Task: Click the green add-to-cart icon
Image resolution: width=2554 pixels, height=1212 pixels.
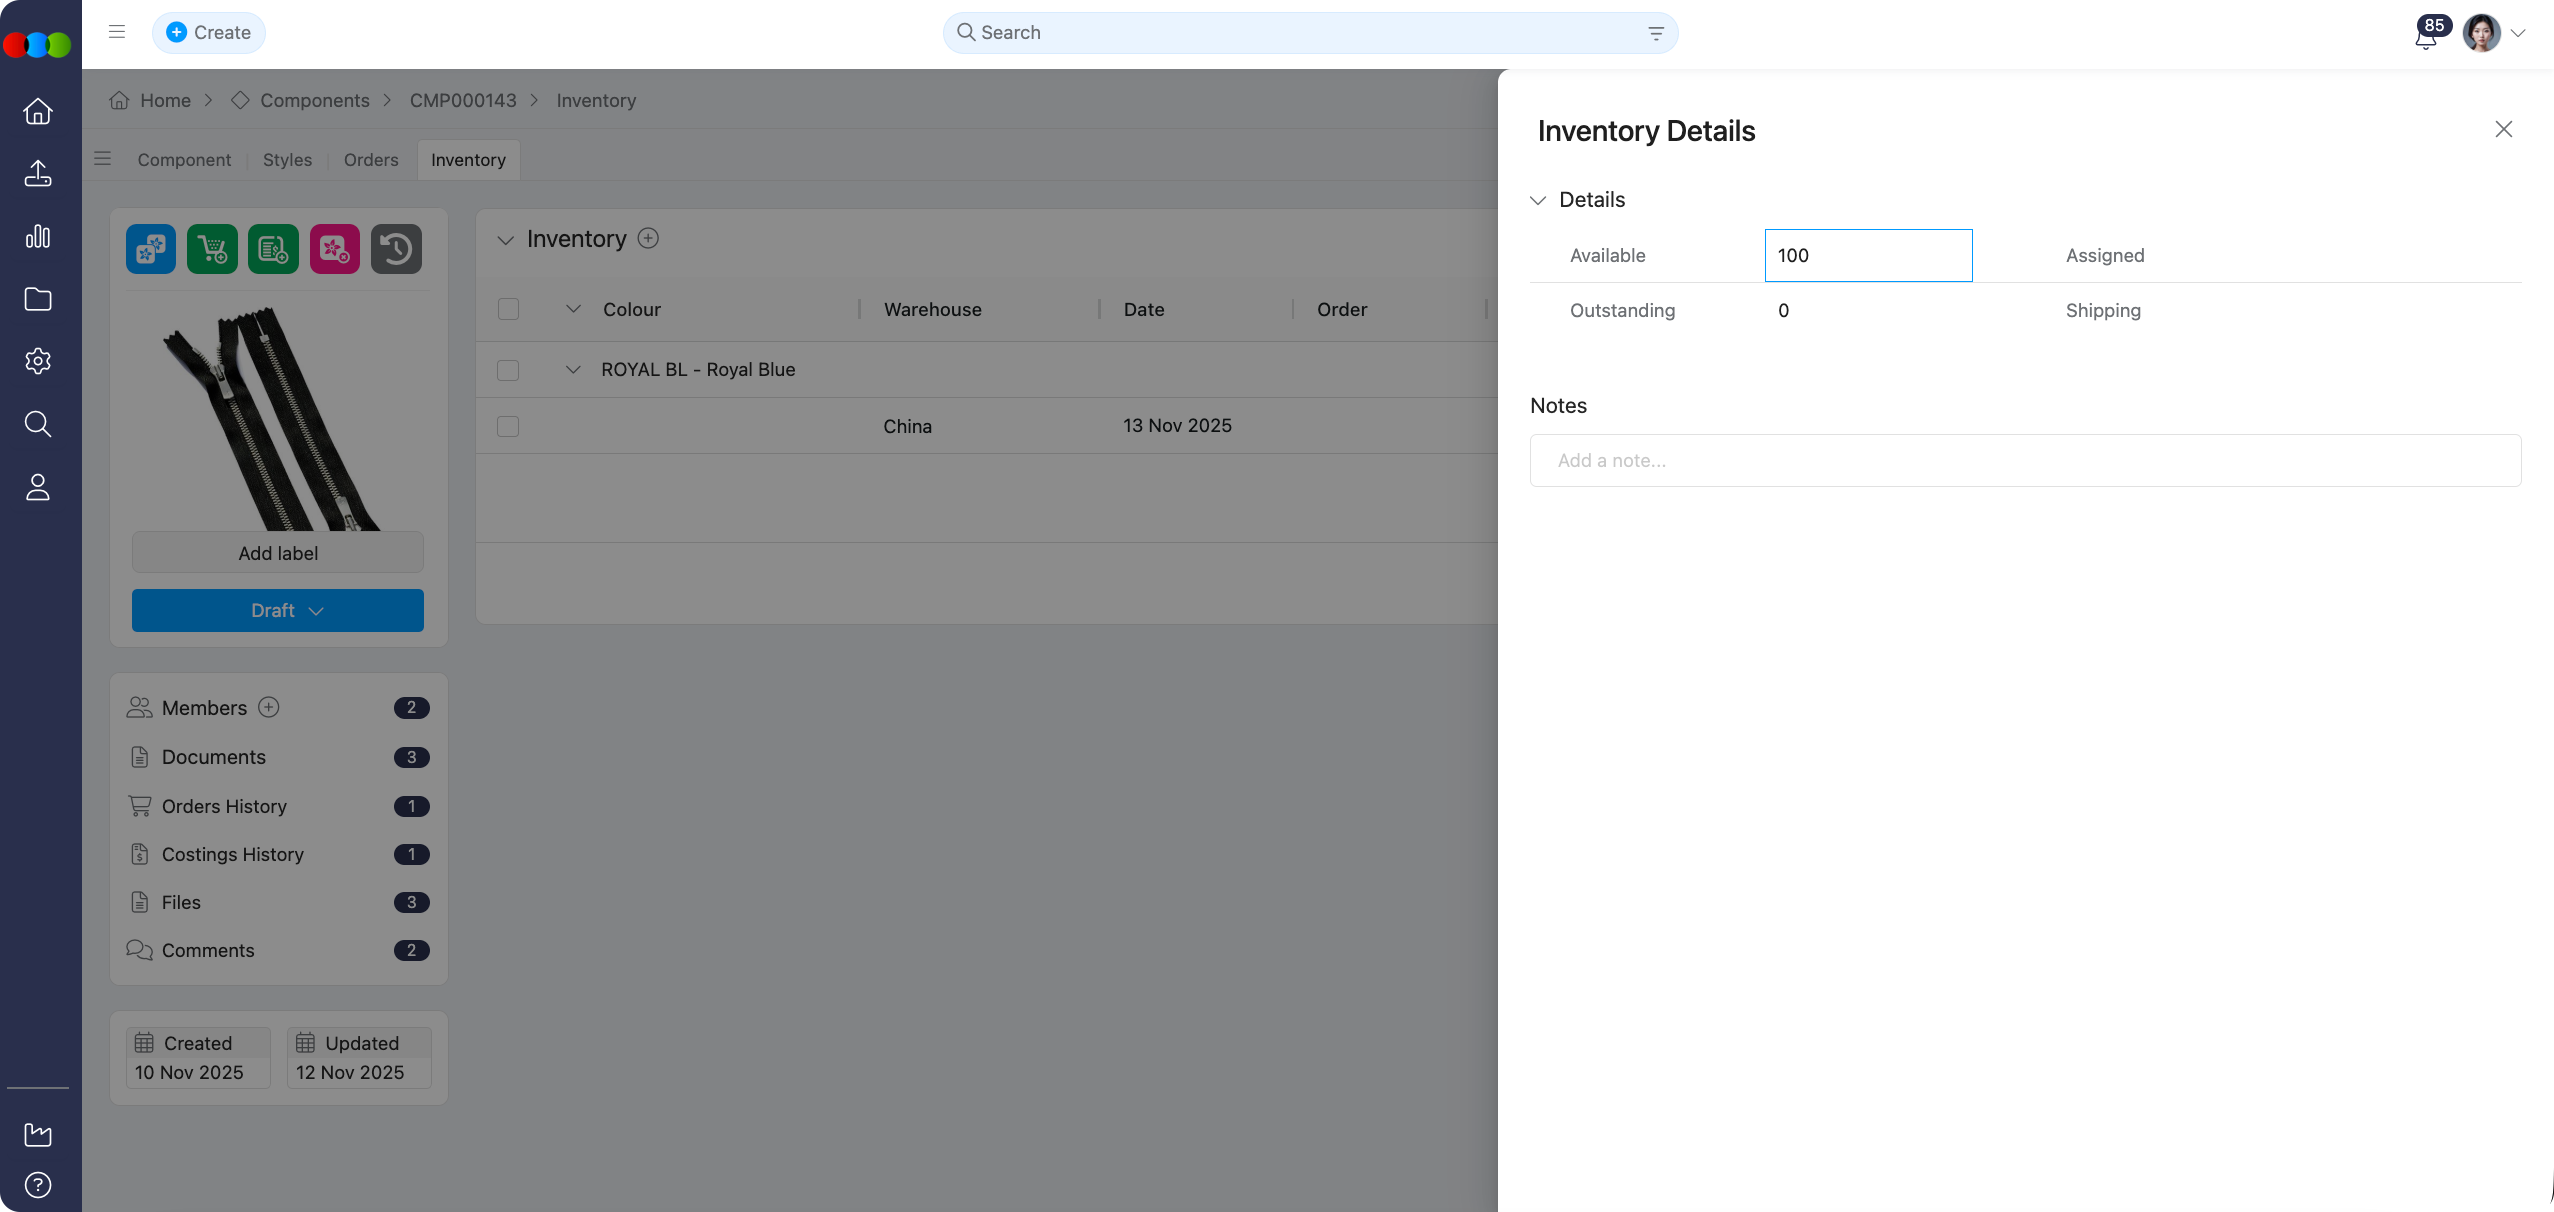Action: click(212, 249)
